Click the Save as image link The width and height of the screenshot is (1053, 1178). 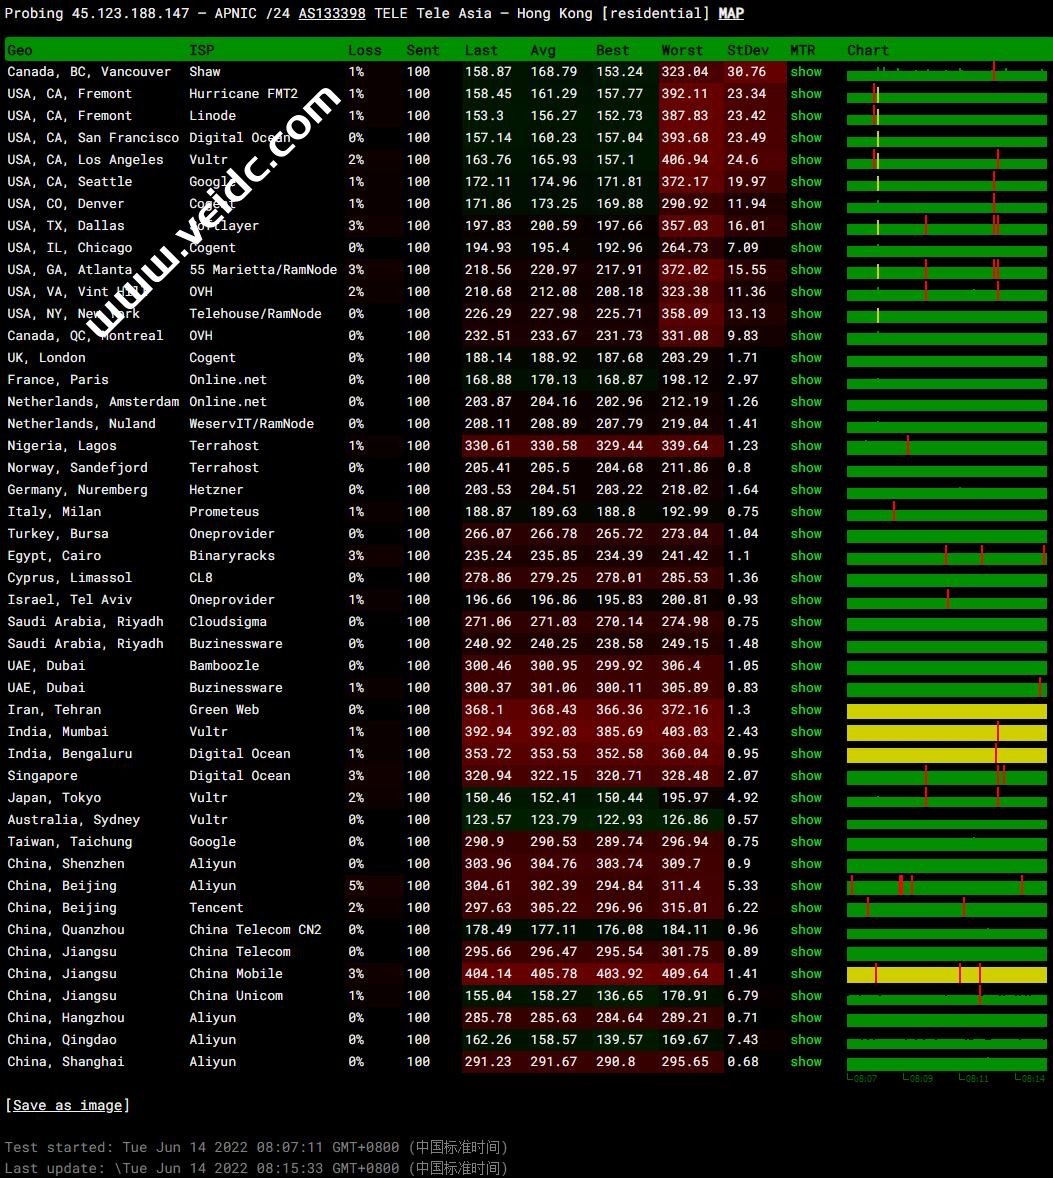pos(68,1105)
